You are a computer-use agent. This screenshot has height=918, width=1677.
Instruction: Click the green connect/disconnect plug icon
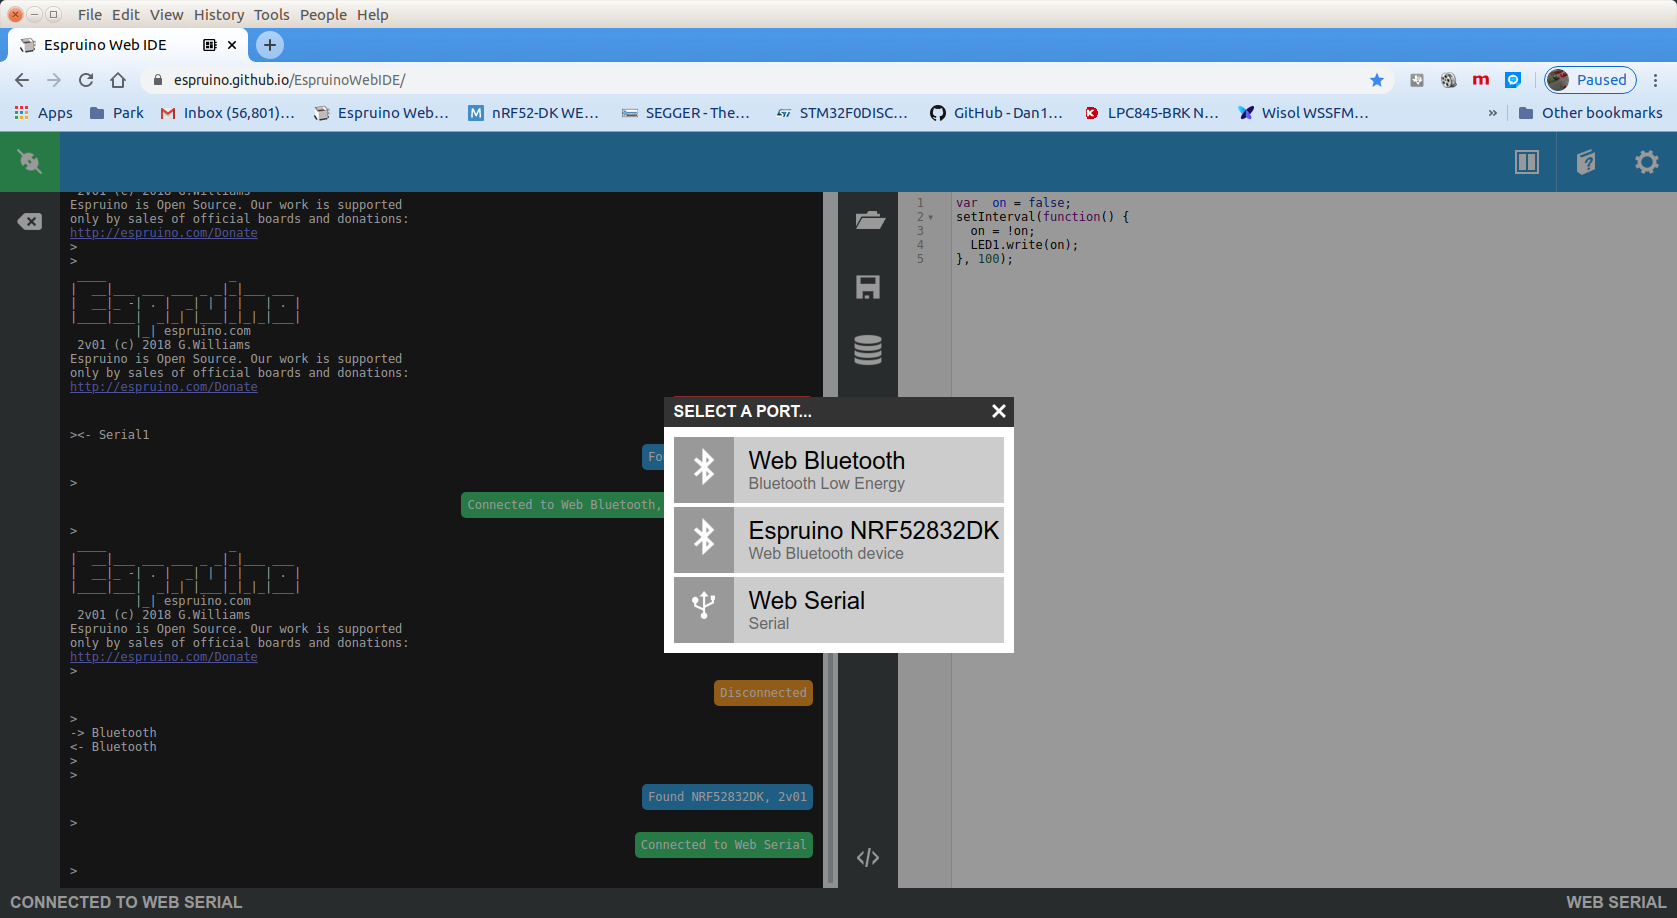[x=30, y=161]
